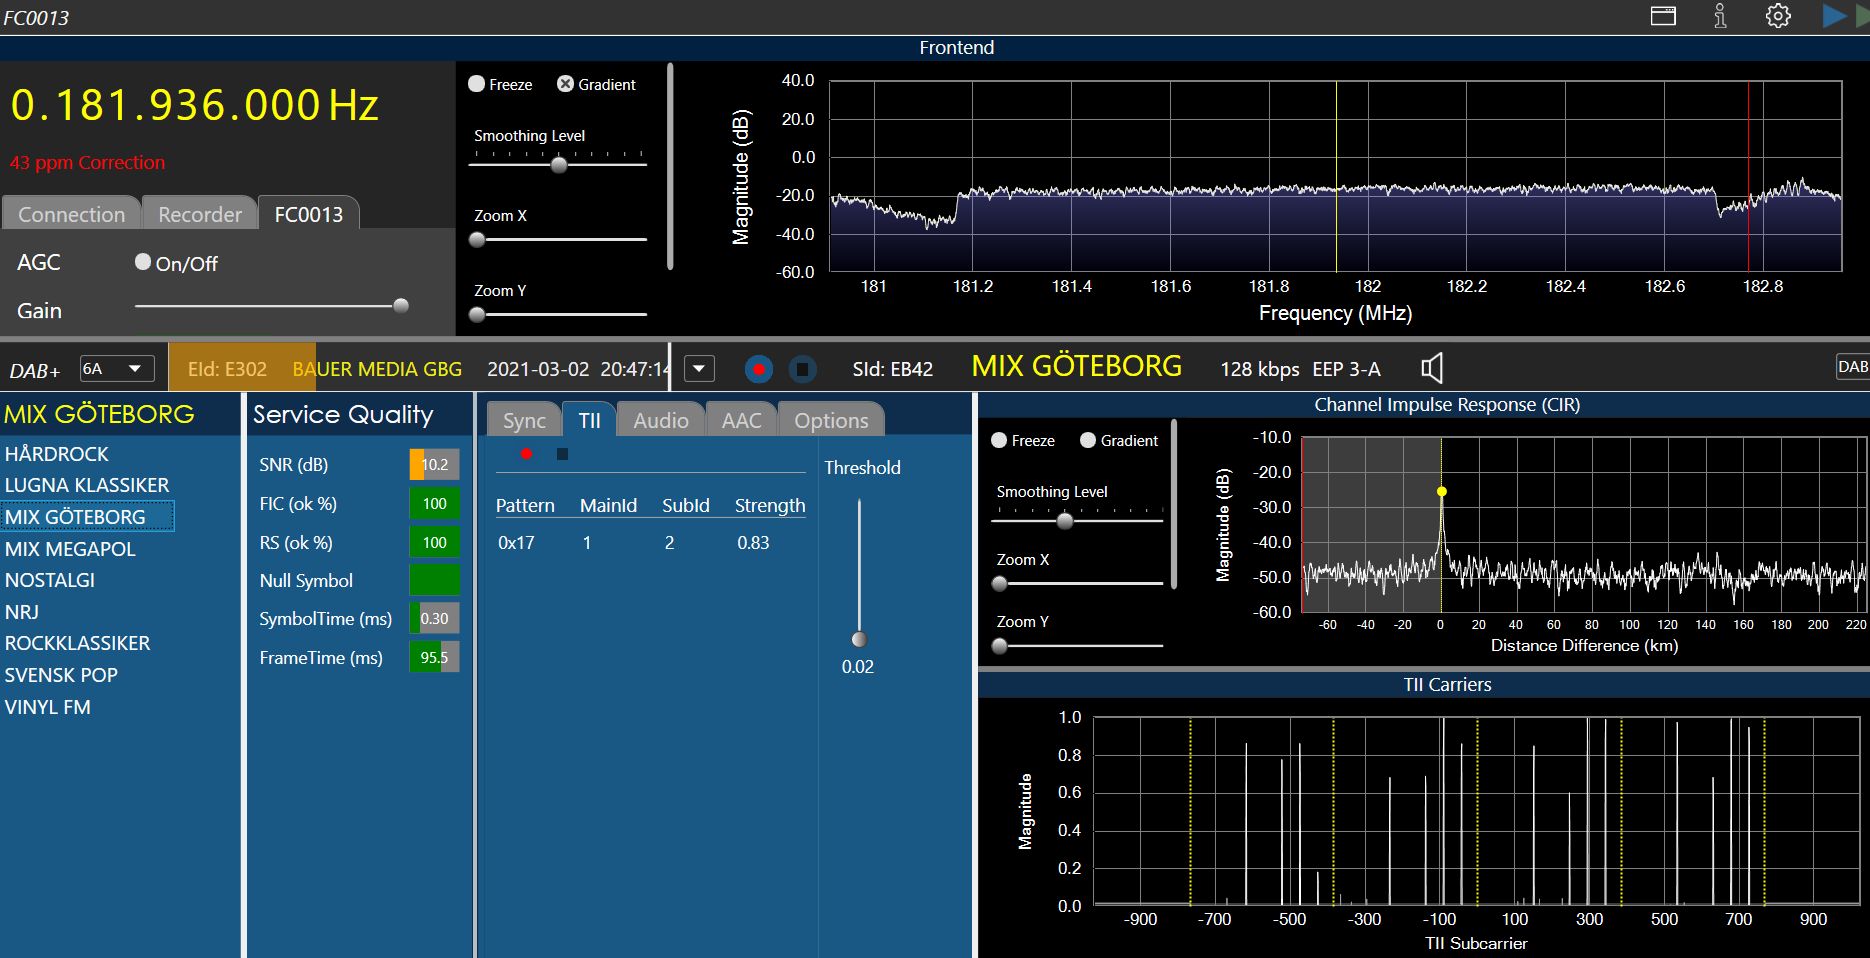
Task: Select the FC0013 tab
Action: pos(308,214)
